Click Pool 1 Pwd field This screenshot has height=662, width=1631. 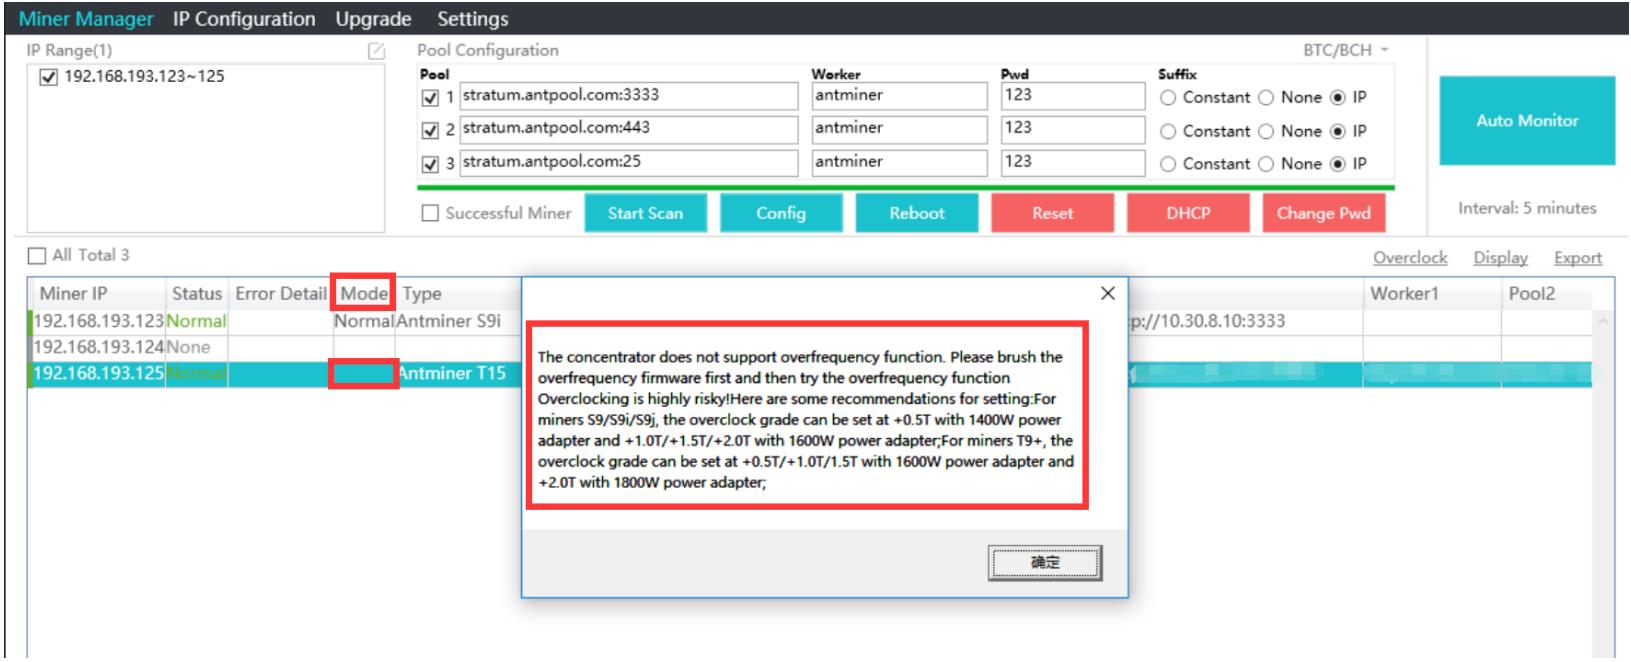(1073, 96)
